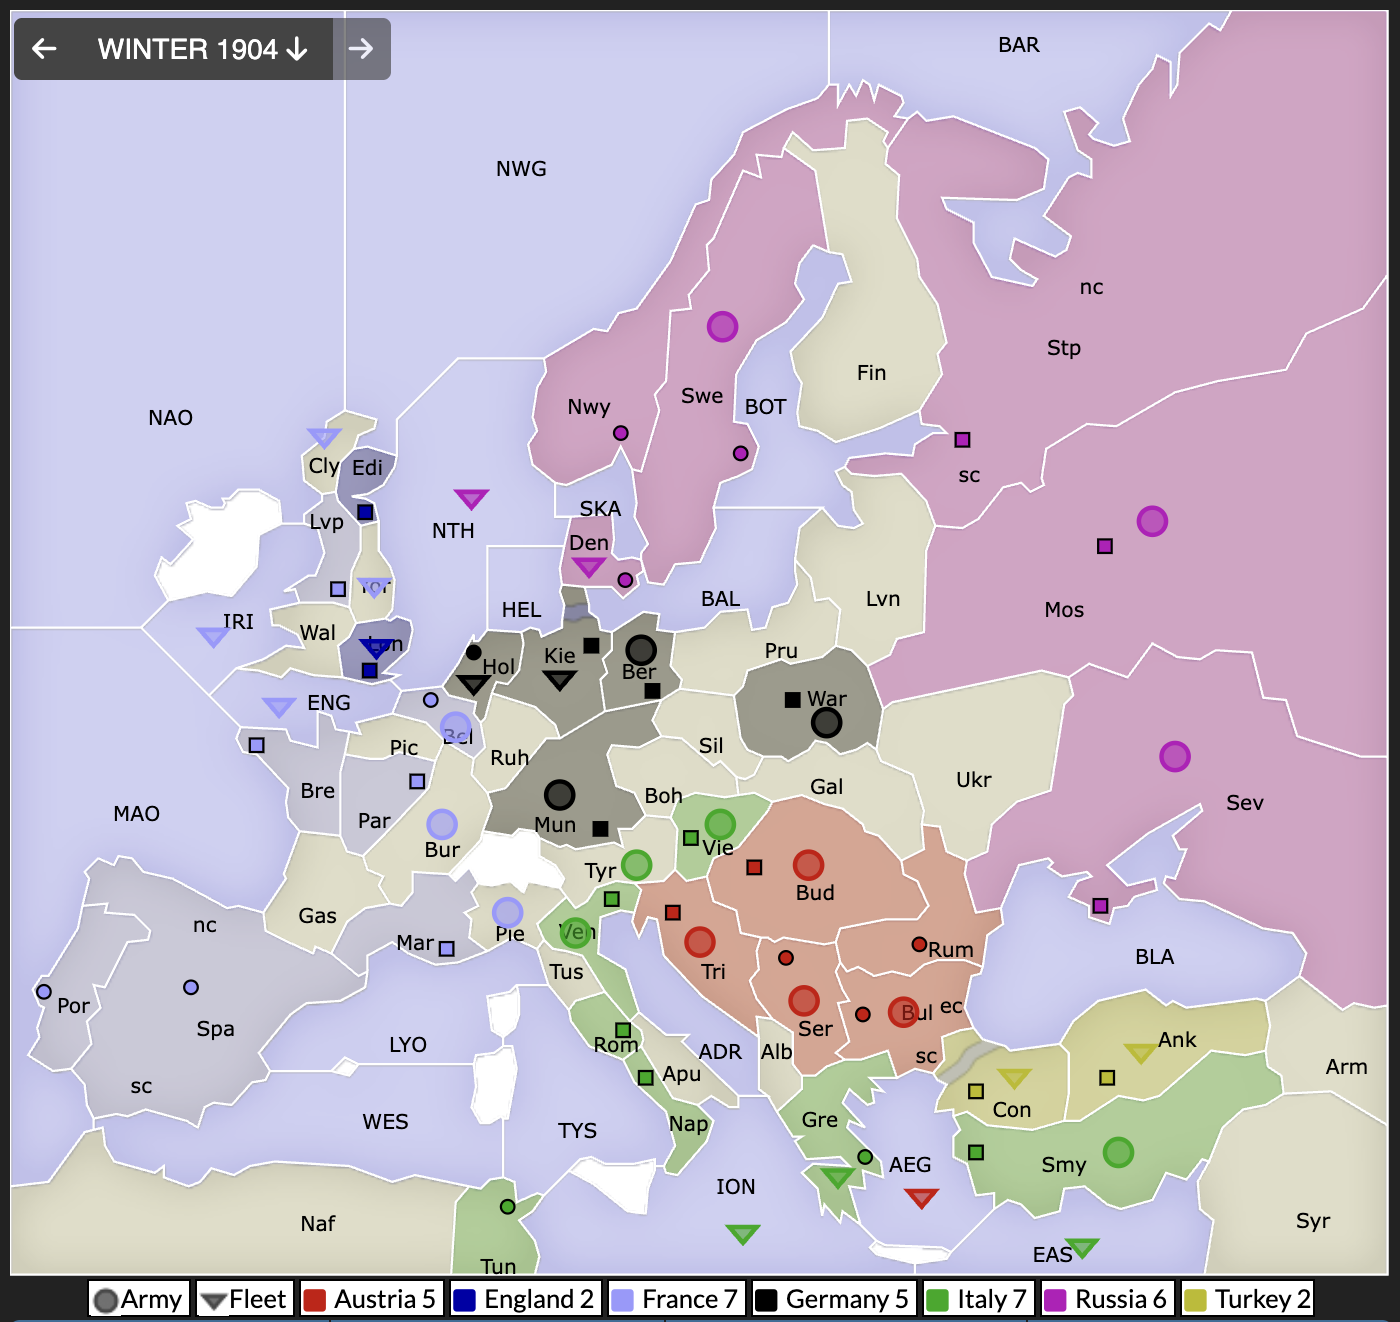Click Austria 5 in the legend
Image resolution: width=1400 pixels, height=1322 pixels.
point(372,1299)
